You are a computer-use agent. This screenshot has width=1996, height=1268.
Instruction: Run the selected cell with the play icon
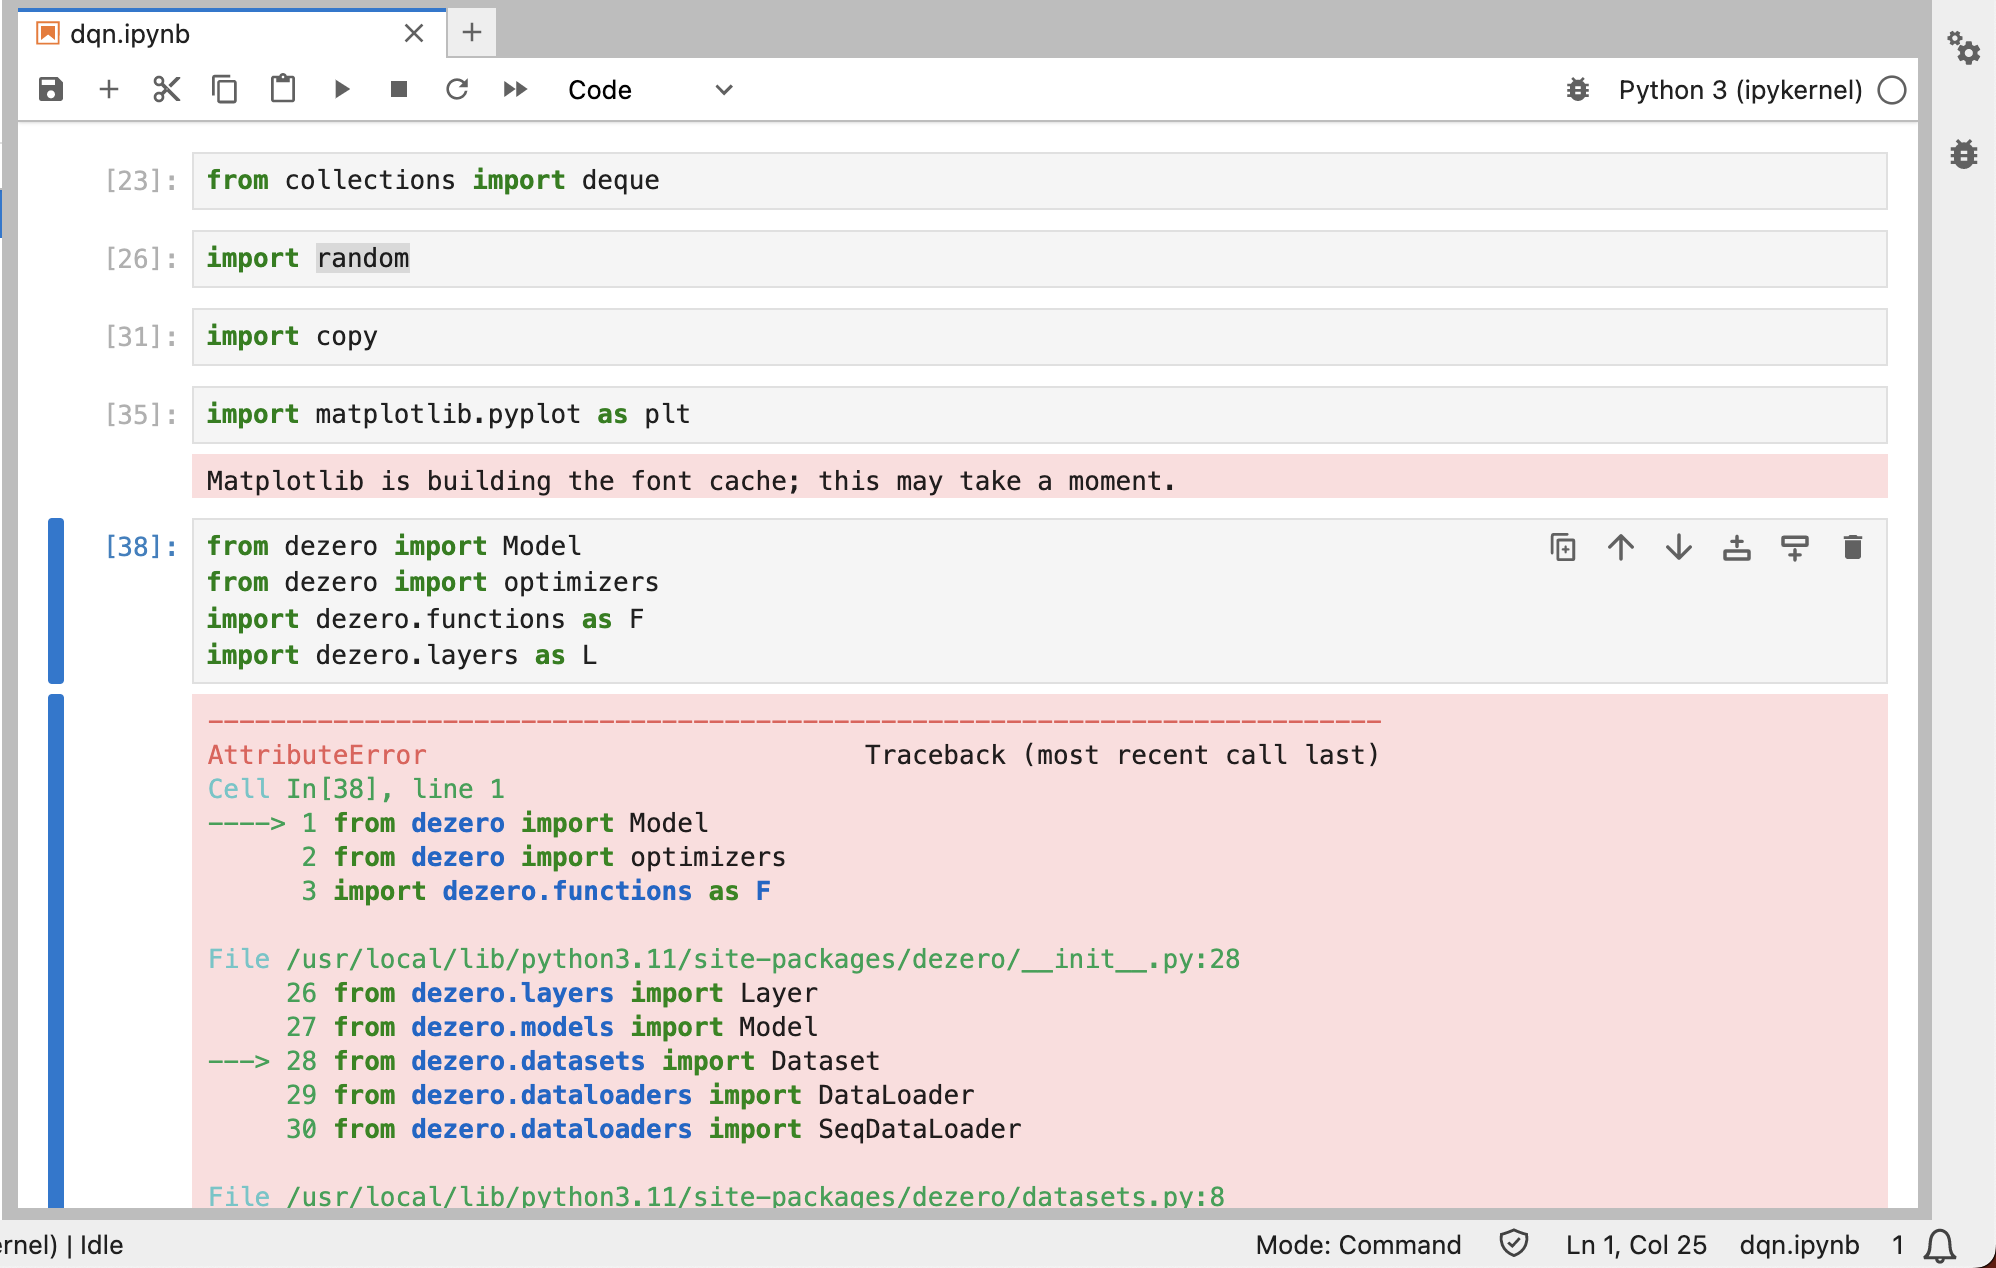click(342, 90)
